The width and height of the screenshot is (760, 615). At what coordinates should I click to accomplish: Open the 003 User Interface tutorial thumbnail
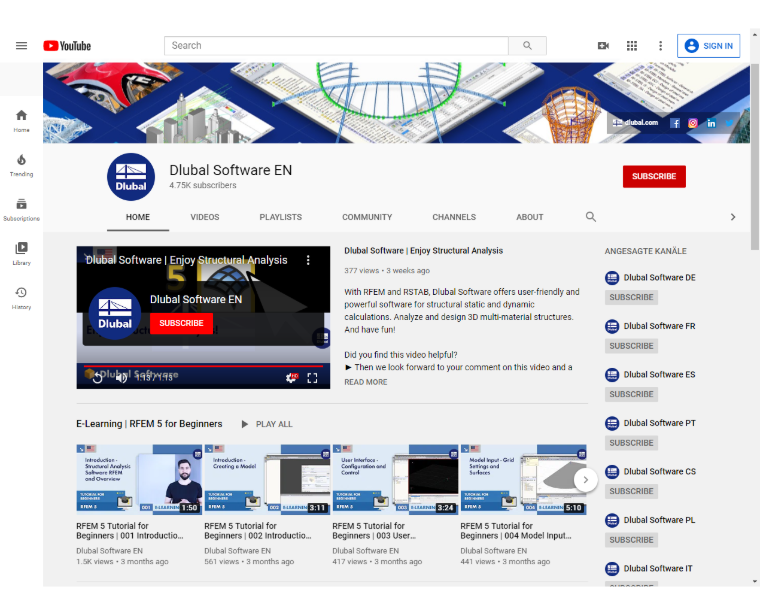point(395,479)
